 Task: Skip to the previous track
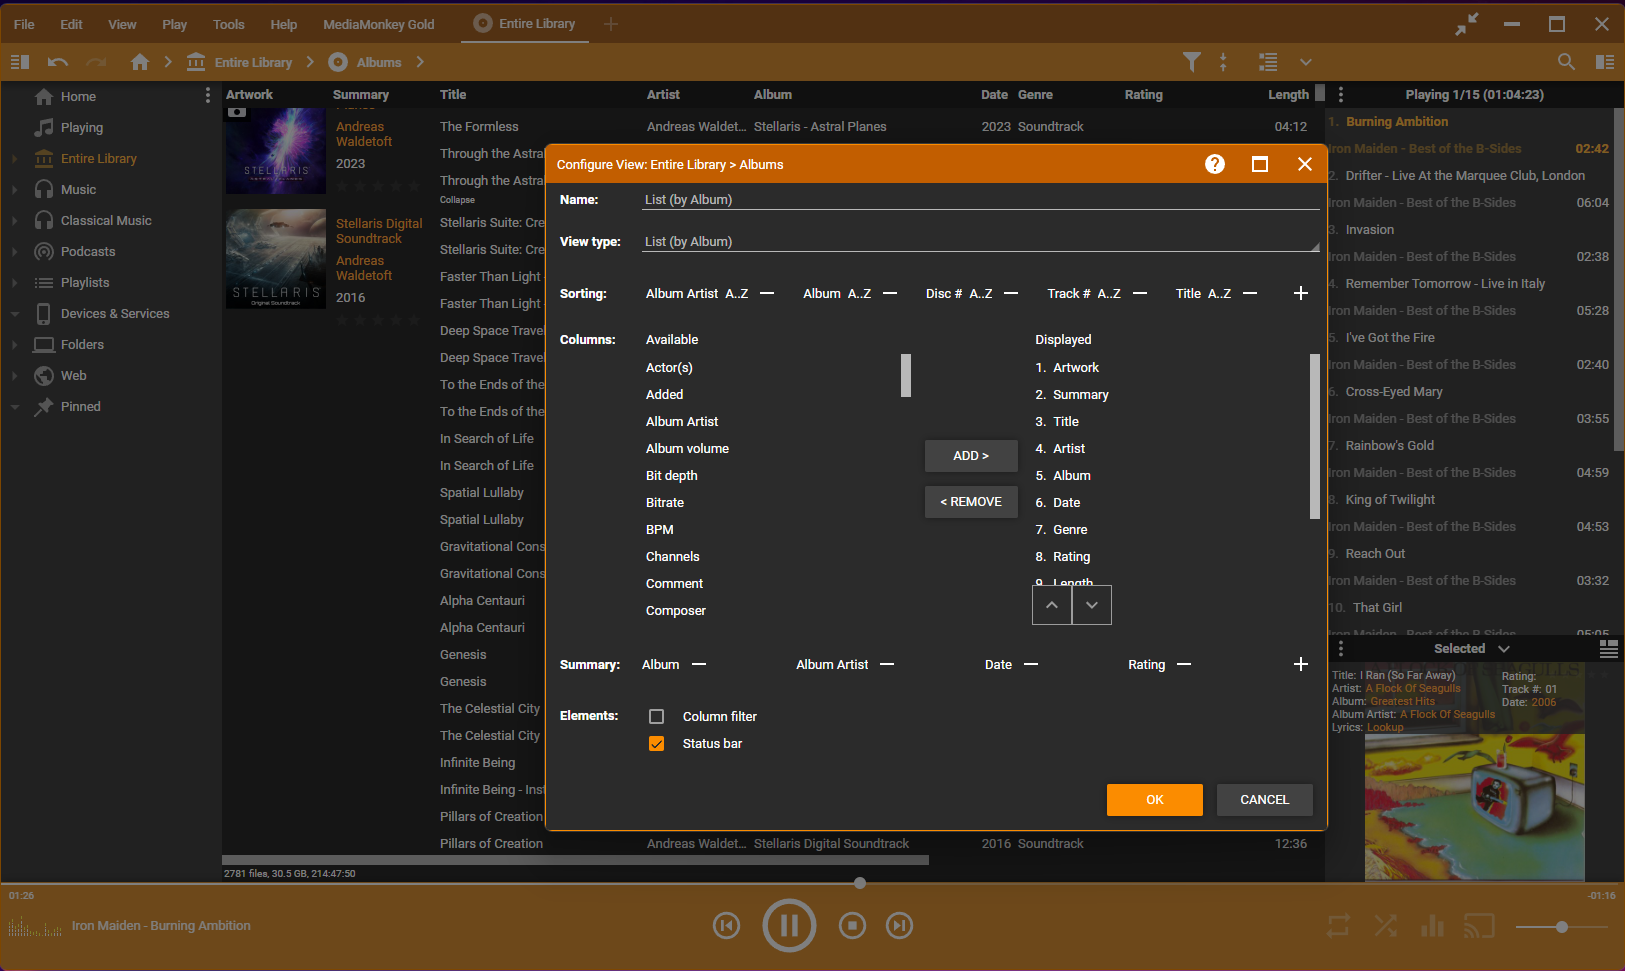[727, 926]
